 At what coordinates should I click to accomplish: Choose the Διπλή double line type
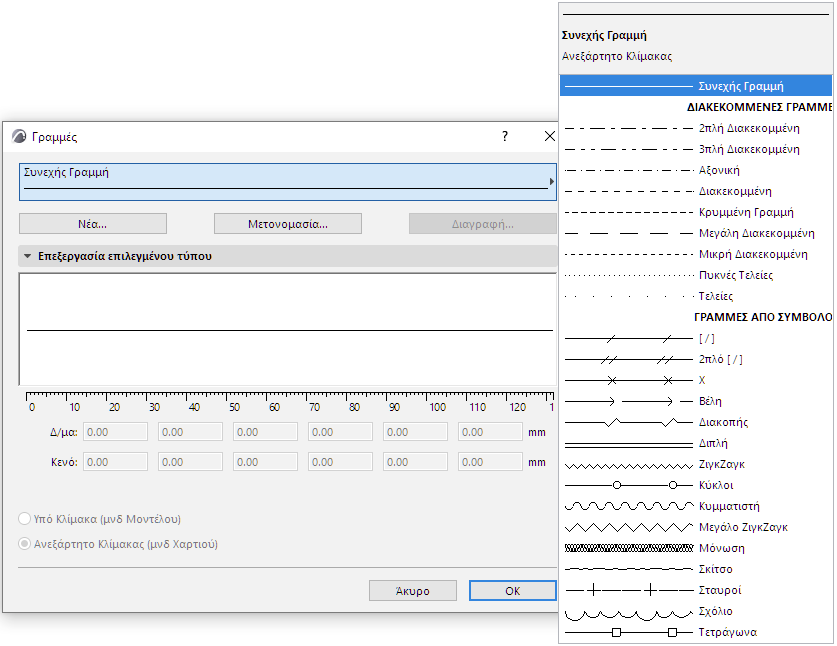[696, 443]
